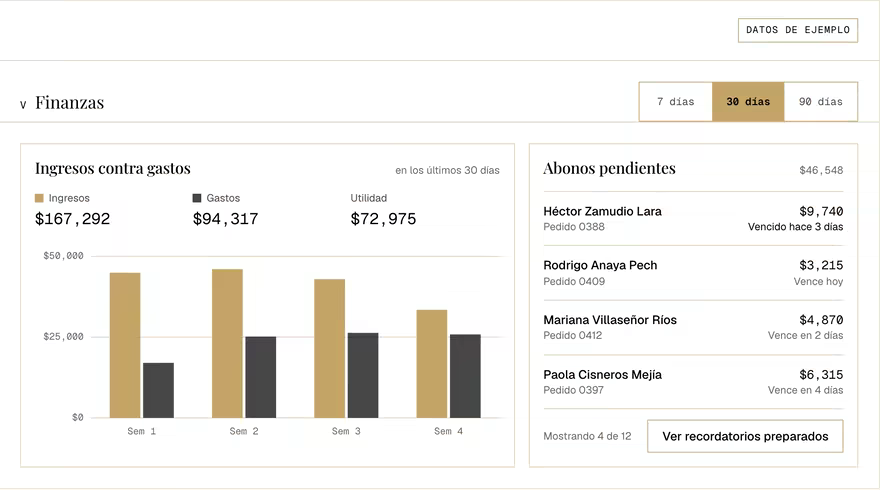This screenshot has height=490, width=880.
Task: Click the Ingresos legend color swatch
Action: point(39,198)
